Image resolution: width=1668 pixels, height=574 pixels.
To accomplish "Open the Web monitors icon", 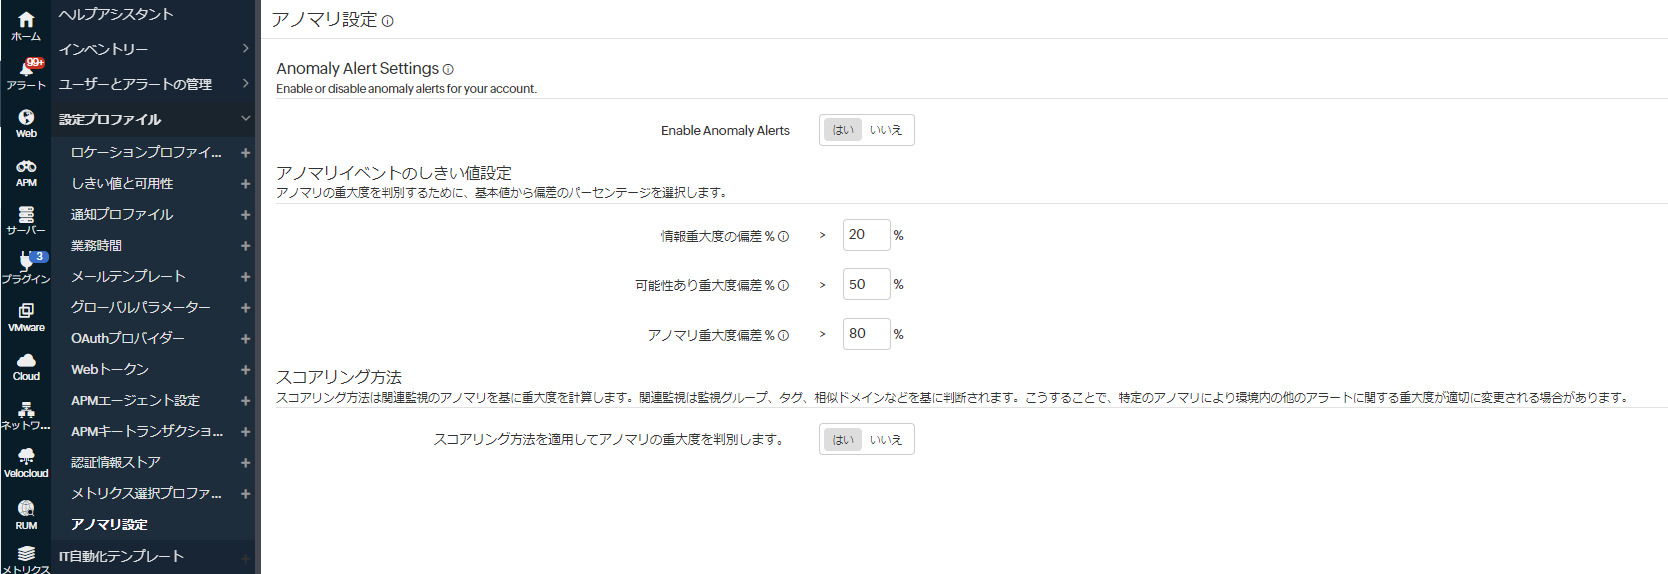I will pos(26,118).
